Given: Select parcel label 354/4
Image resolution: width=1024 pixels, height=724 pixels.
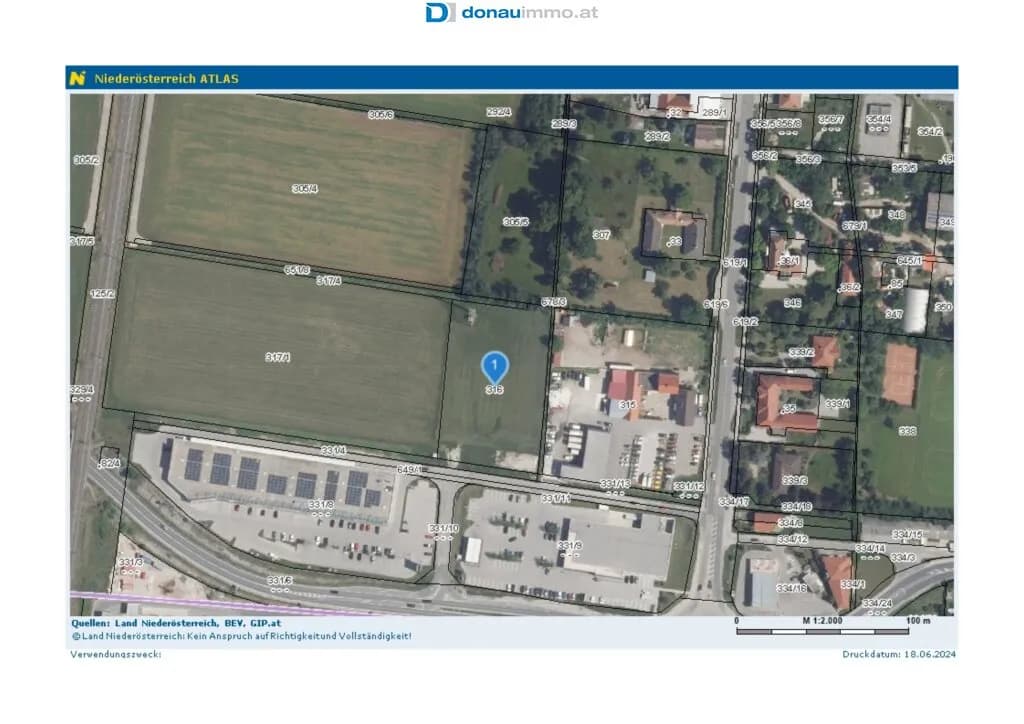Looking at the screenshot, I should point(878,119).
